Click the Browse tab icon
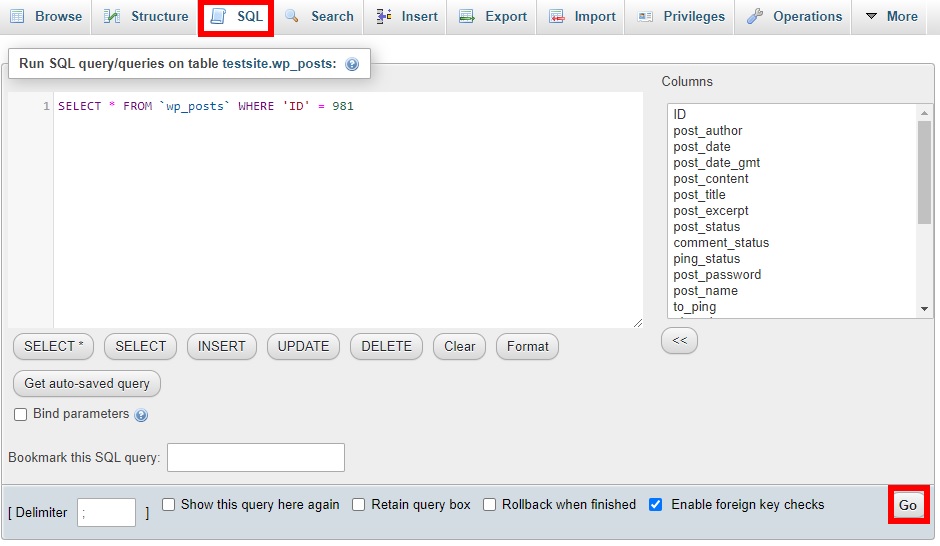Viewport: 940px width, 546px height. tap(17, 16)
